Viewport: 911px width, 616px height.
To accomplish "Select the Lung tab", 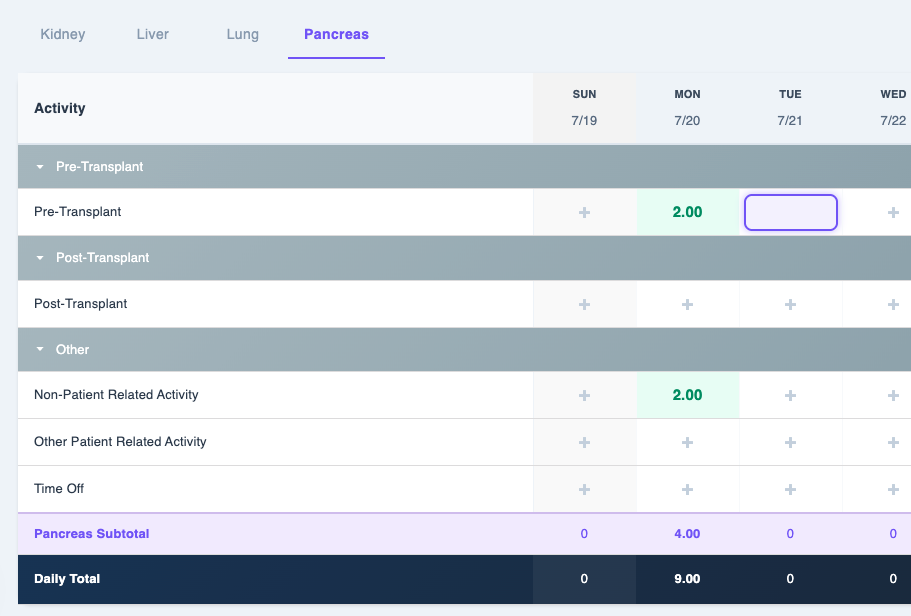I will [243, 34].
